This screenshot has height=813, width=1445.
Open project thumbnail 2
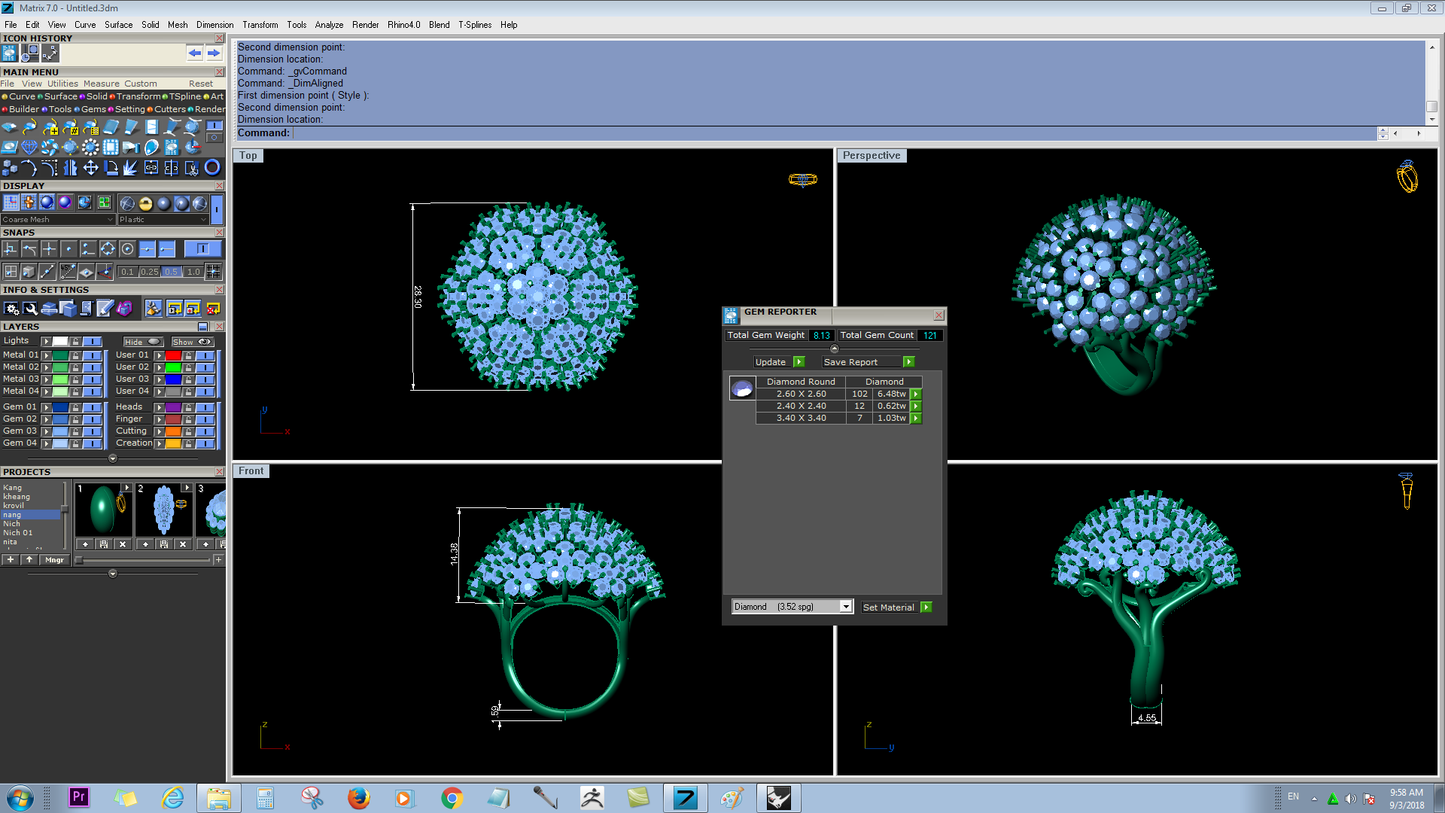(164, 510)
